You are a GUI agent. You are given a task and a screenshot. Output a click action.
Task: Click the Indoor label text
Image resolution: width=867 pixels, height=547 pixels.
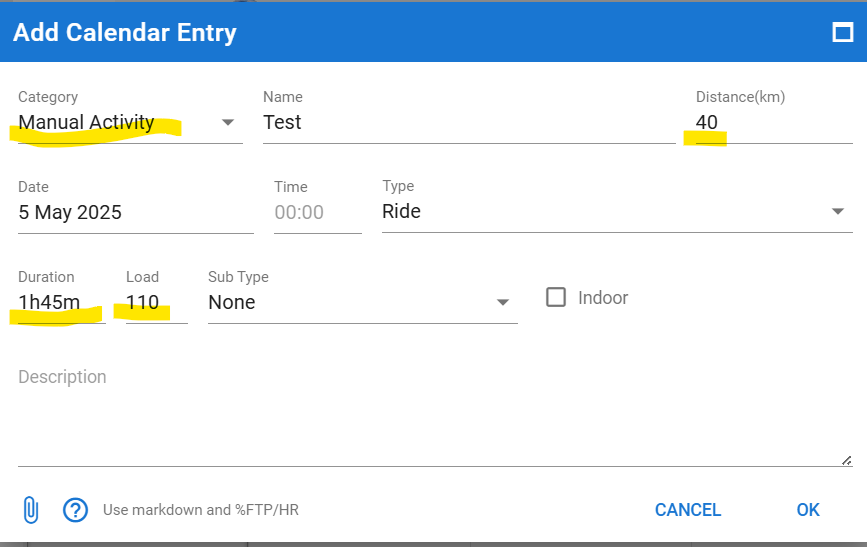click(603, 298)
